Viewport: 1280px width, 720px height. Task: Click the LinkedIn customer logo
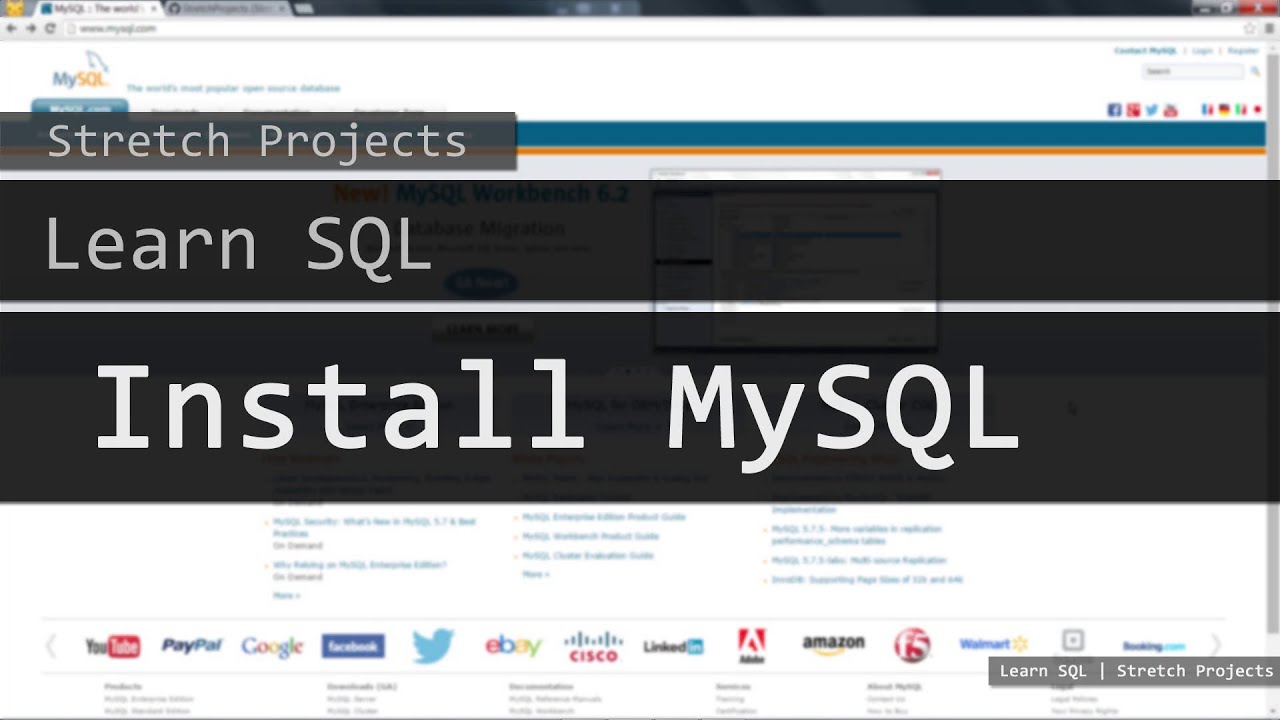(673, 647)
